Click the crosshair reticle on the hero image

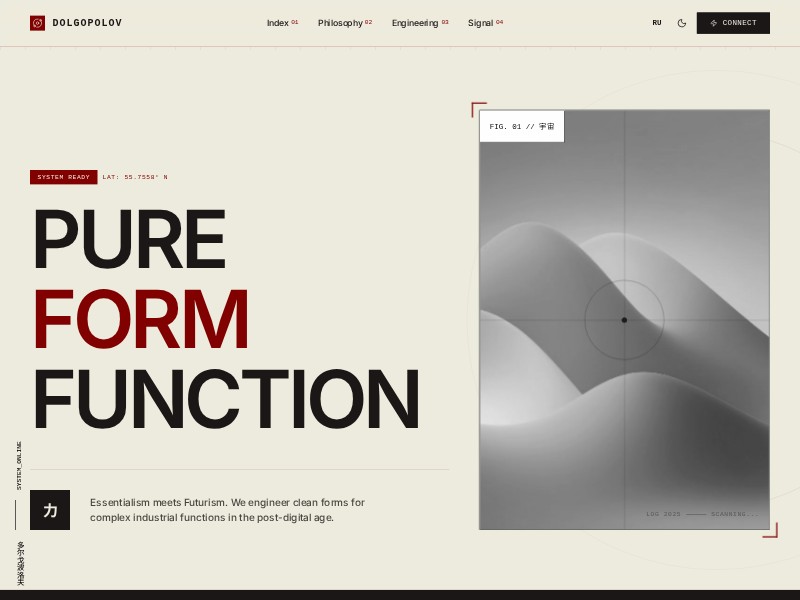(624, 320)
